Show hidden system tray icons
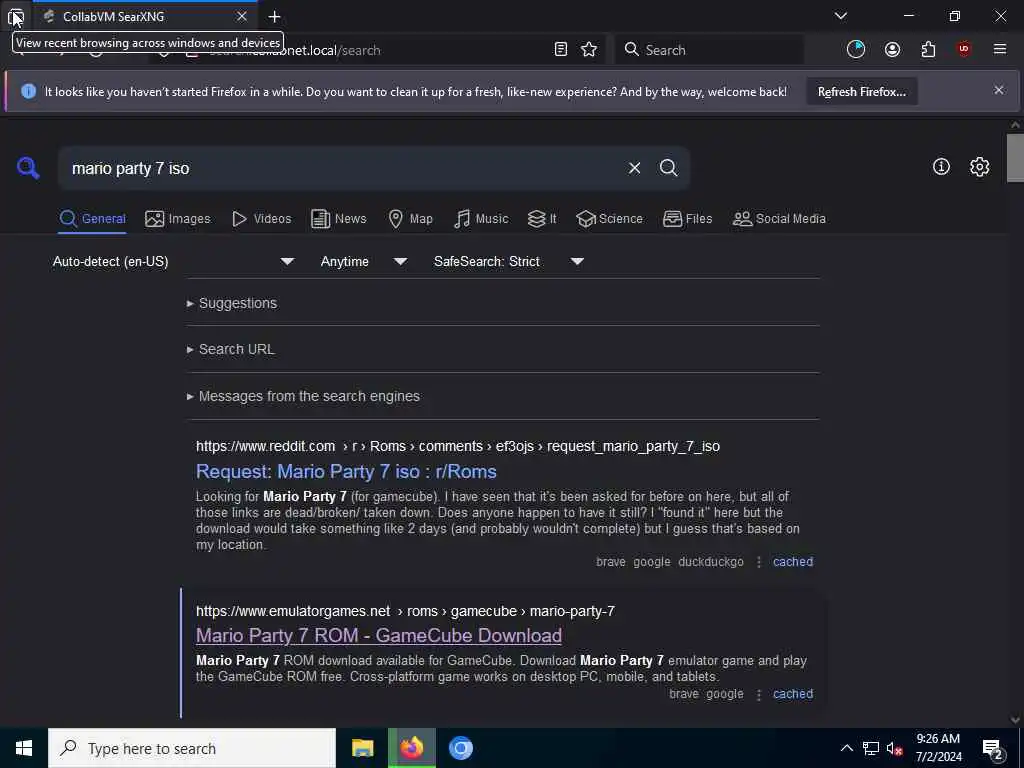 pos(846,748)
